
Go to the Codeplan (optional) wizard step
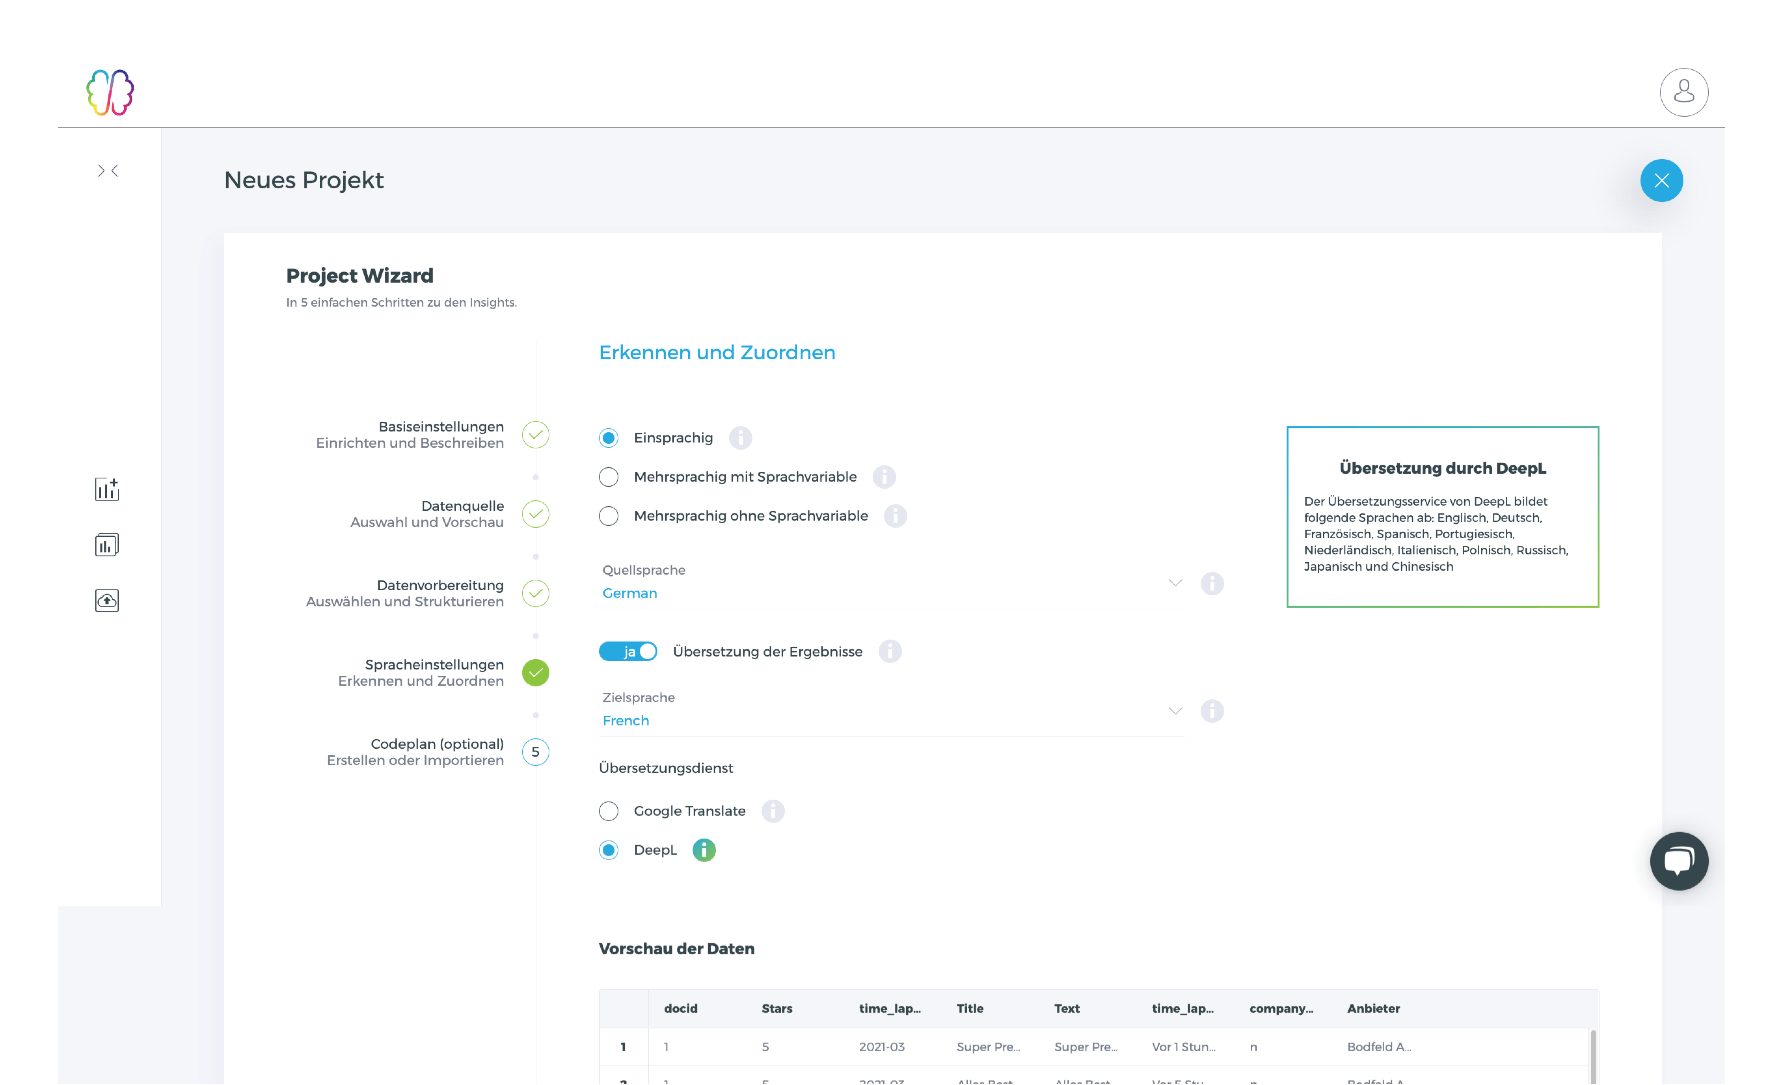pyautogui.click(x=415, y=752)
